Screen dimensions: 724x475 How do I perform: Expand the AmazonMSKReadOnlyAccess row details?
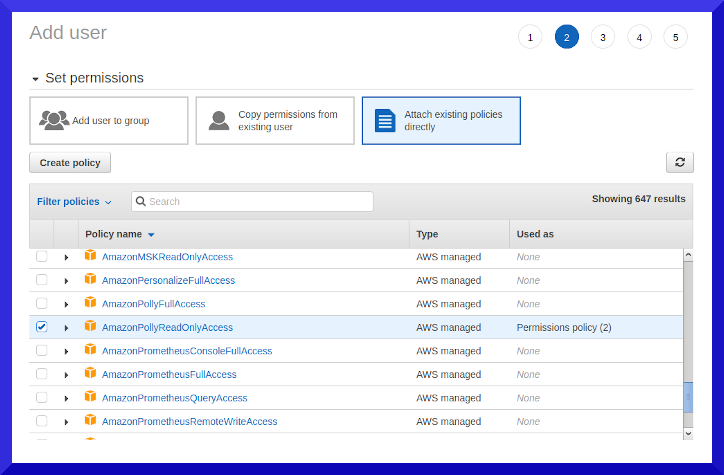click(x=66, y=258)
